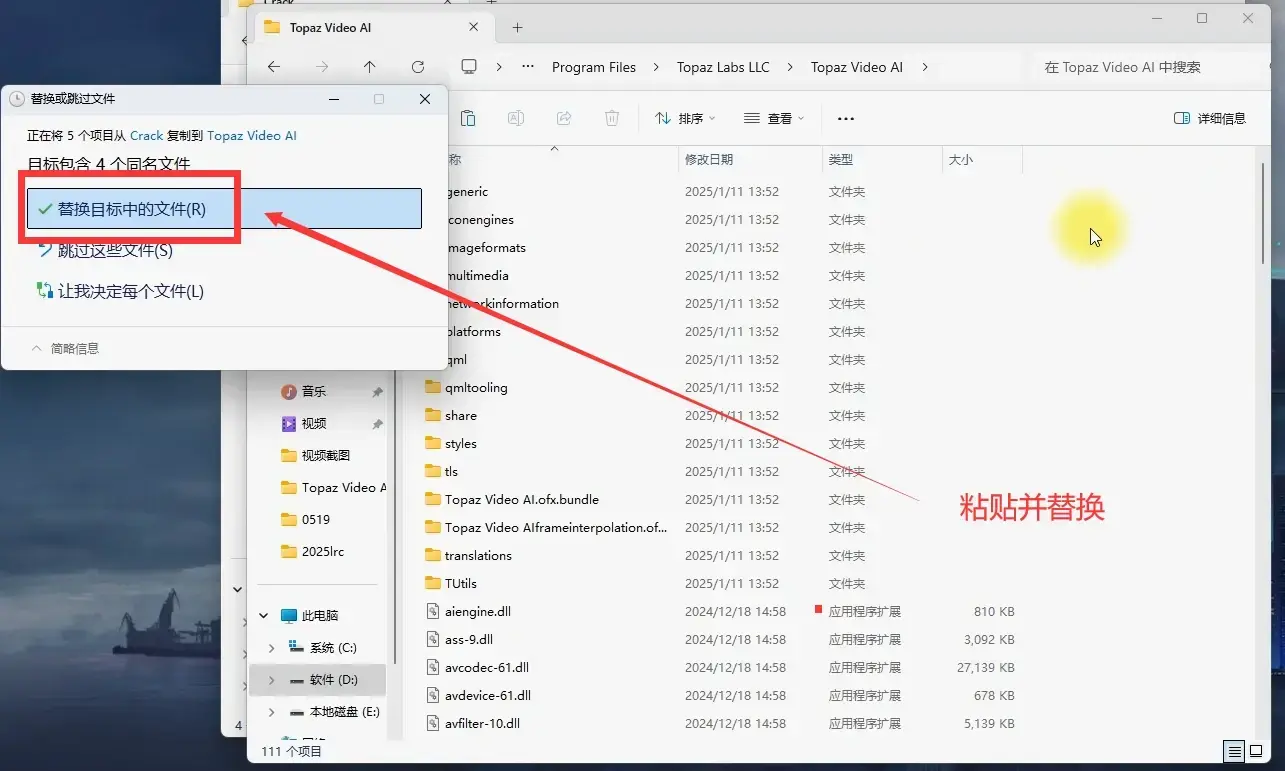This screenshot has height=771, width=1285.
Task: Sort by 修改日期 column header
Action: point(748,159)
